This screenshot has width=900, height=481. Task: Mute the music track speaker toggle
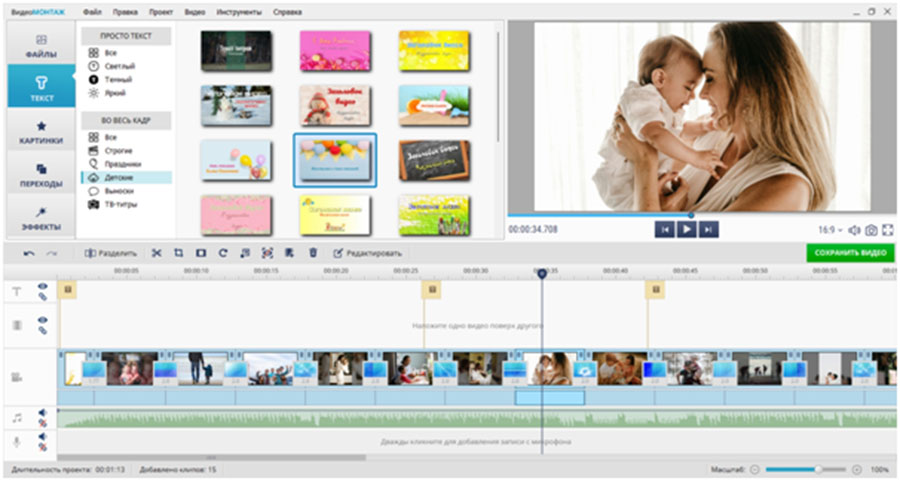pos(43,413)
